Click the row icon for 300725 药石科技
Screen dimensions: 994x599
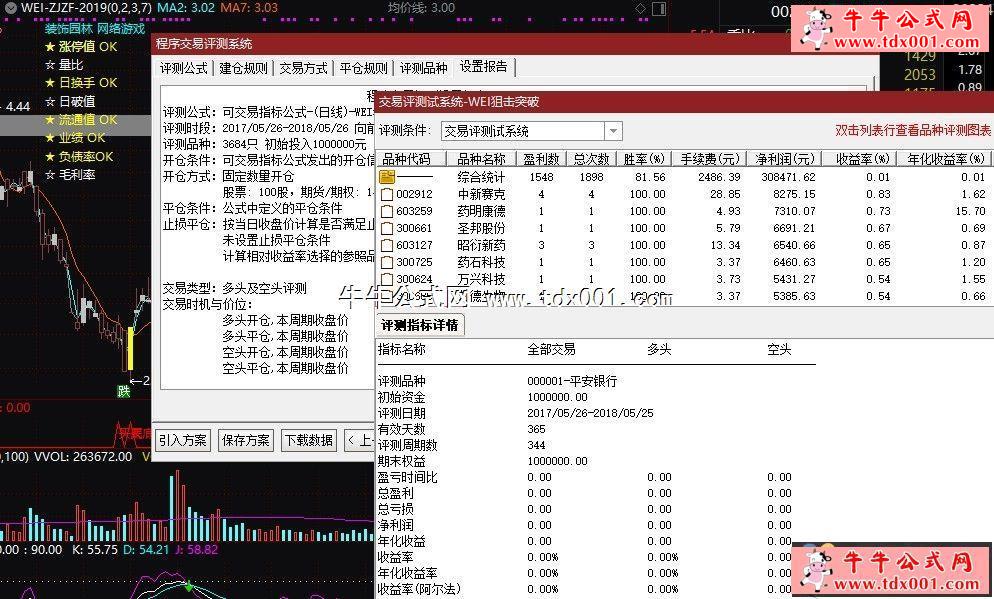coord(387,262)
